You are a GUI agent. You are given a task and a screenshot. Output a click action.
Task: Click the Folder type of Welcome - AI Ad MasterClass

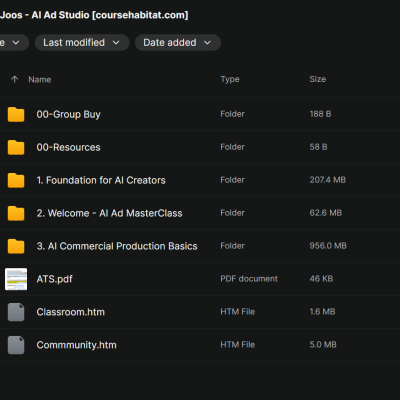233,213
